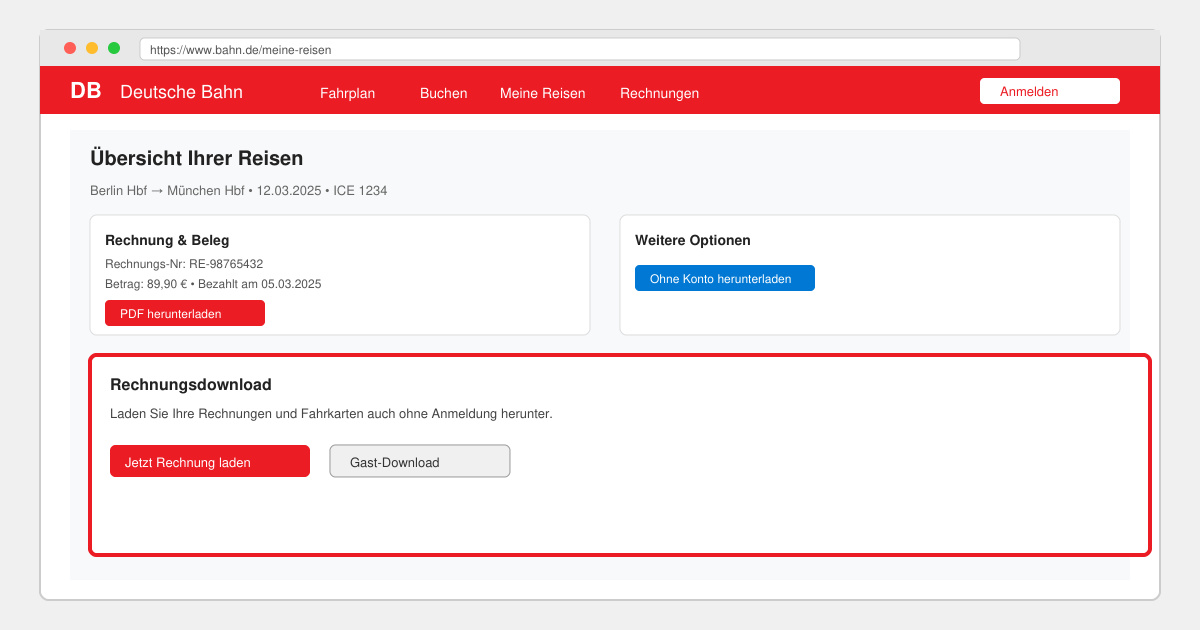Open the Fahrplan menu item

(x=347, y=93)
